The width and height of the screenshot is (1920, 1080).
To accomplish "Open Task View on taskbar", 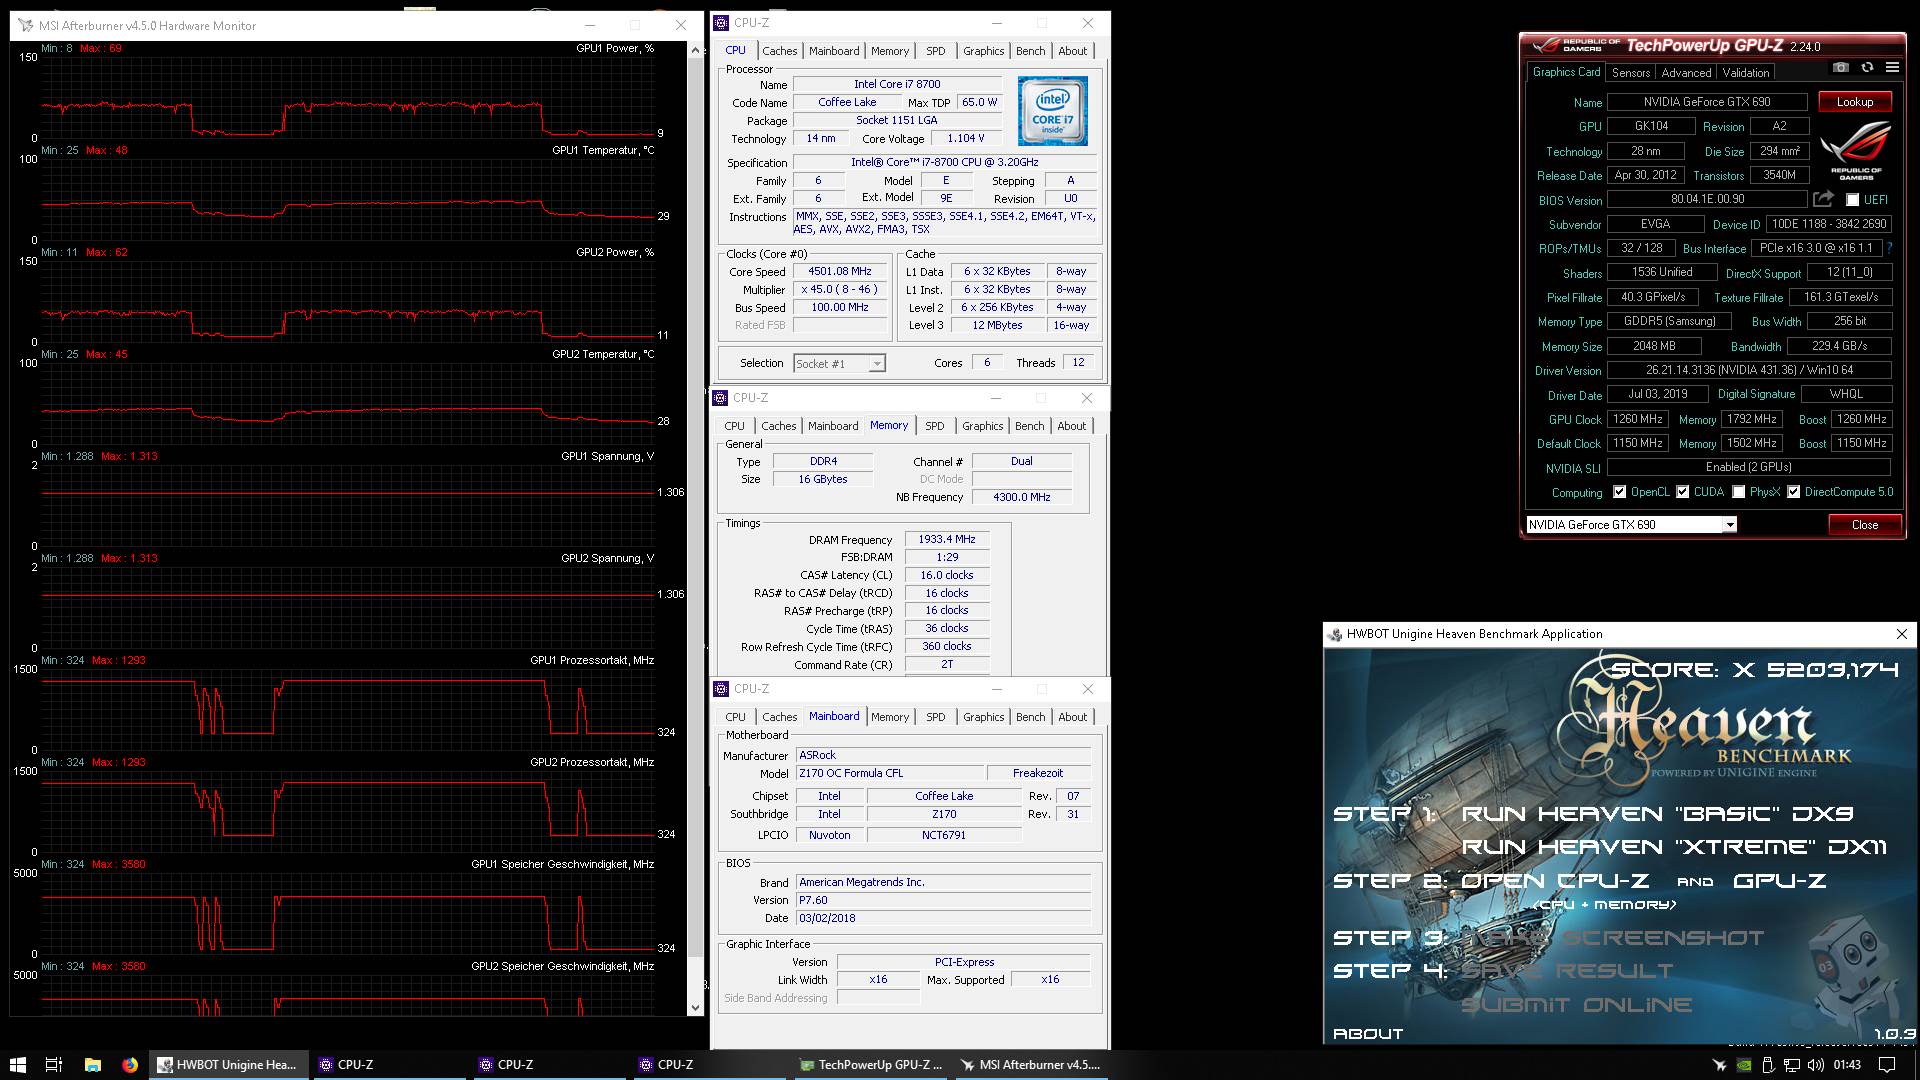I will point(54,1065).
